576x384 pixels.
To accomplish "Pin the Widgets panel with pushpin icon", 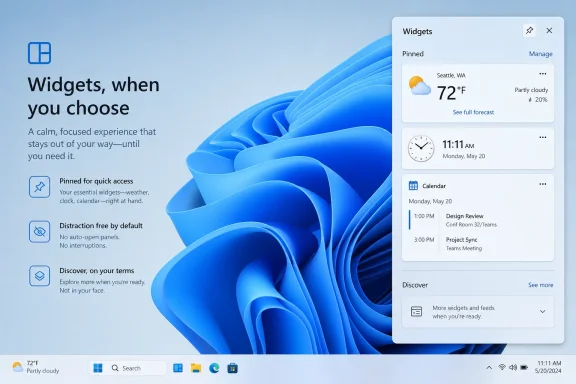I will [529, 30].
